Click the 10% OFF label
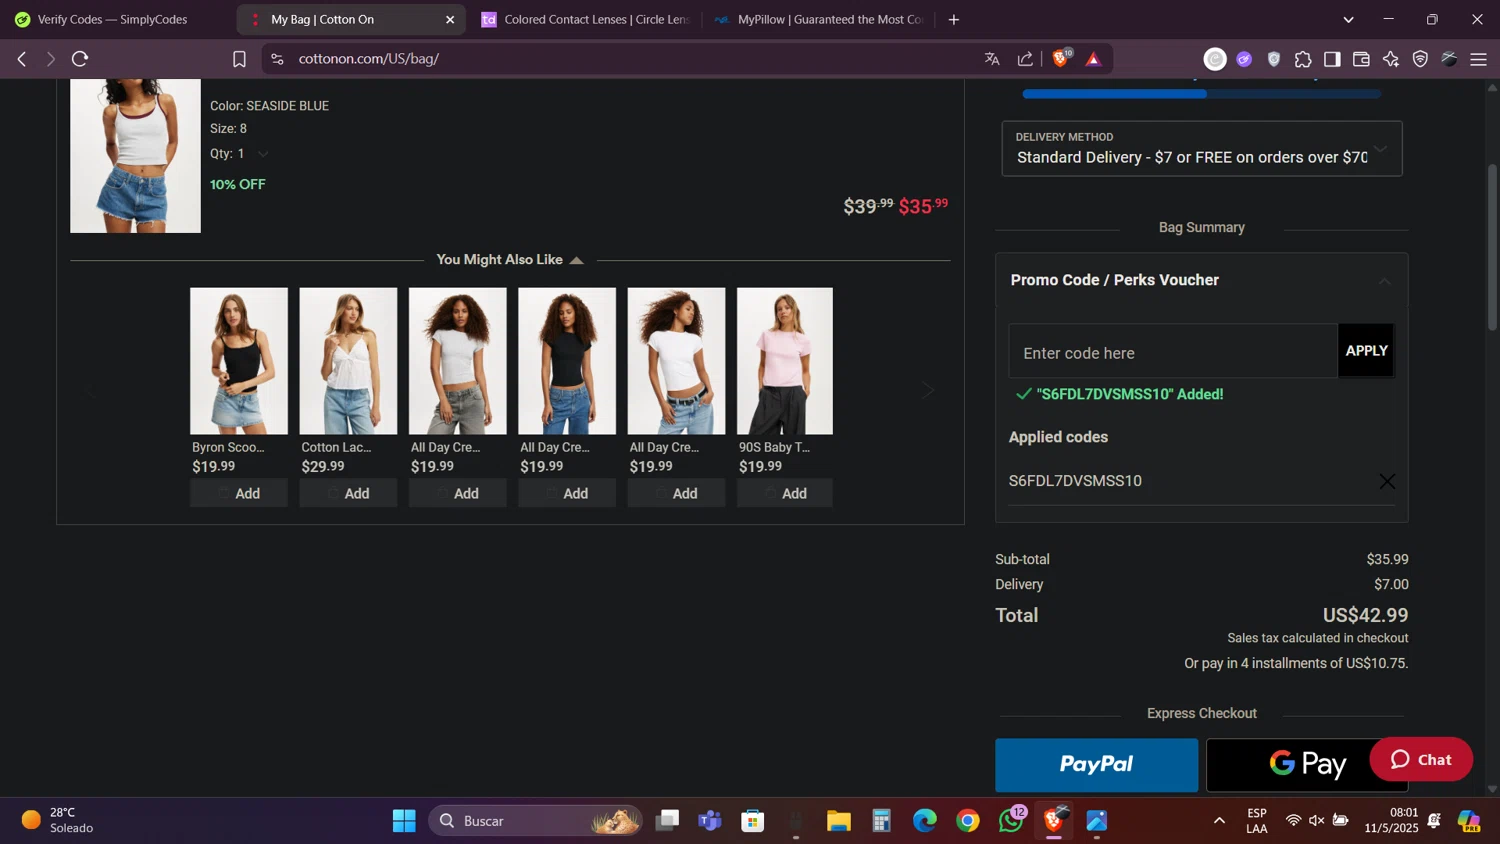Viewport: 1500px width, 844px height. click(x=238, y=185)
